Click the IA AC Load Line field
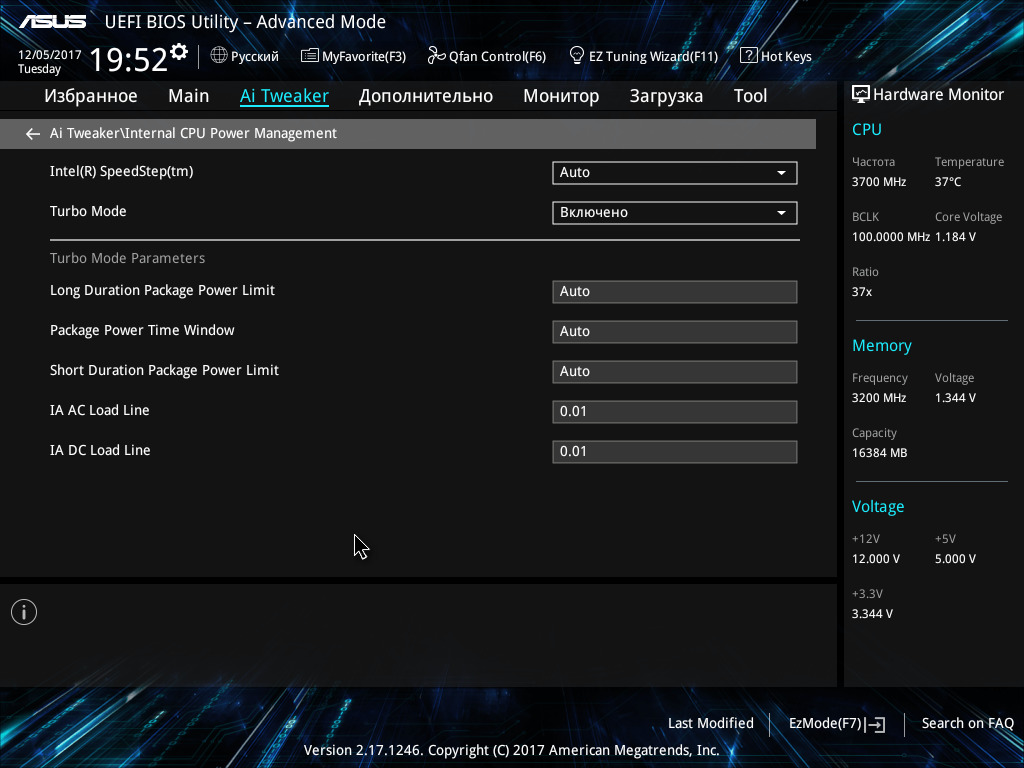Viewport: 1024px width, 768px height. pos(675,412)
